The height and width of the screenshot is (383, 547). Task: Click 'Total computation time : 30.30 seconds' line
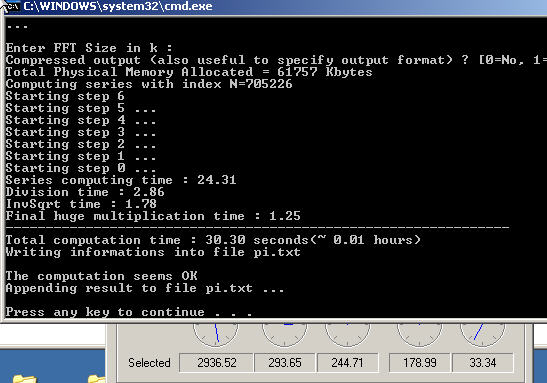213,240
